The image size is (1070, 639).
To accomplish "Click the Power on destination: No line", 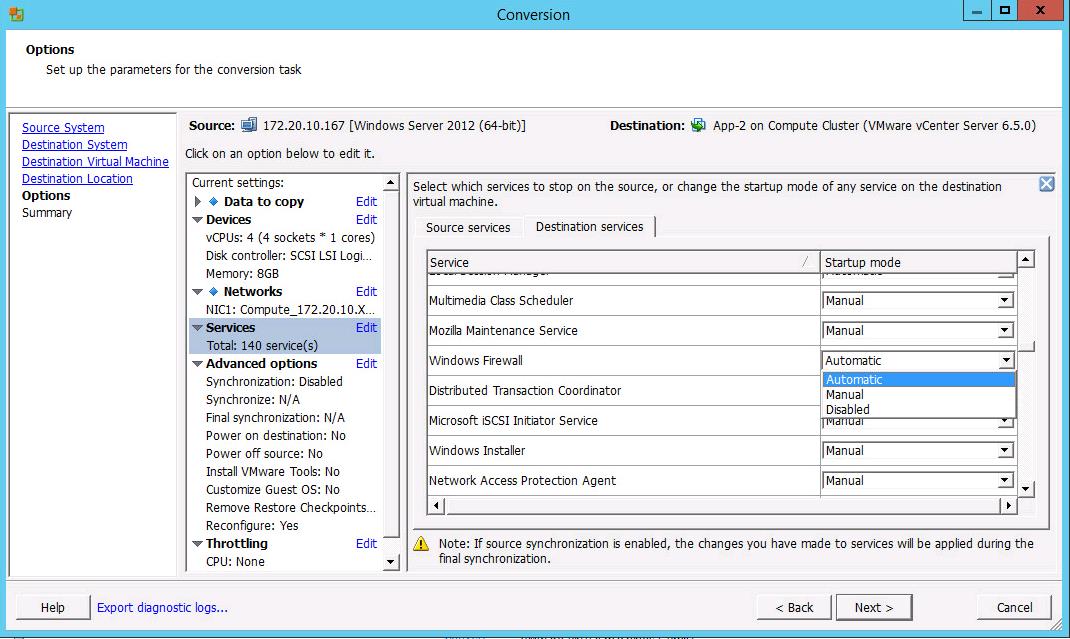I will coord(276,436).
